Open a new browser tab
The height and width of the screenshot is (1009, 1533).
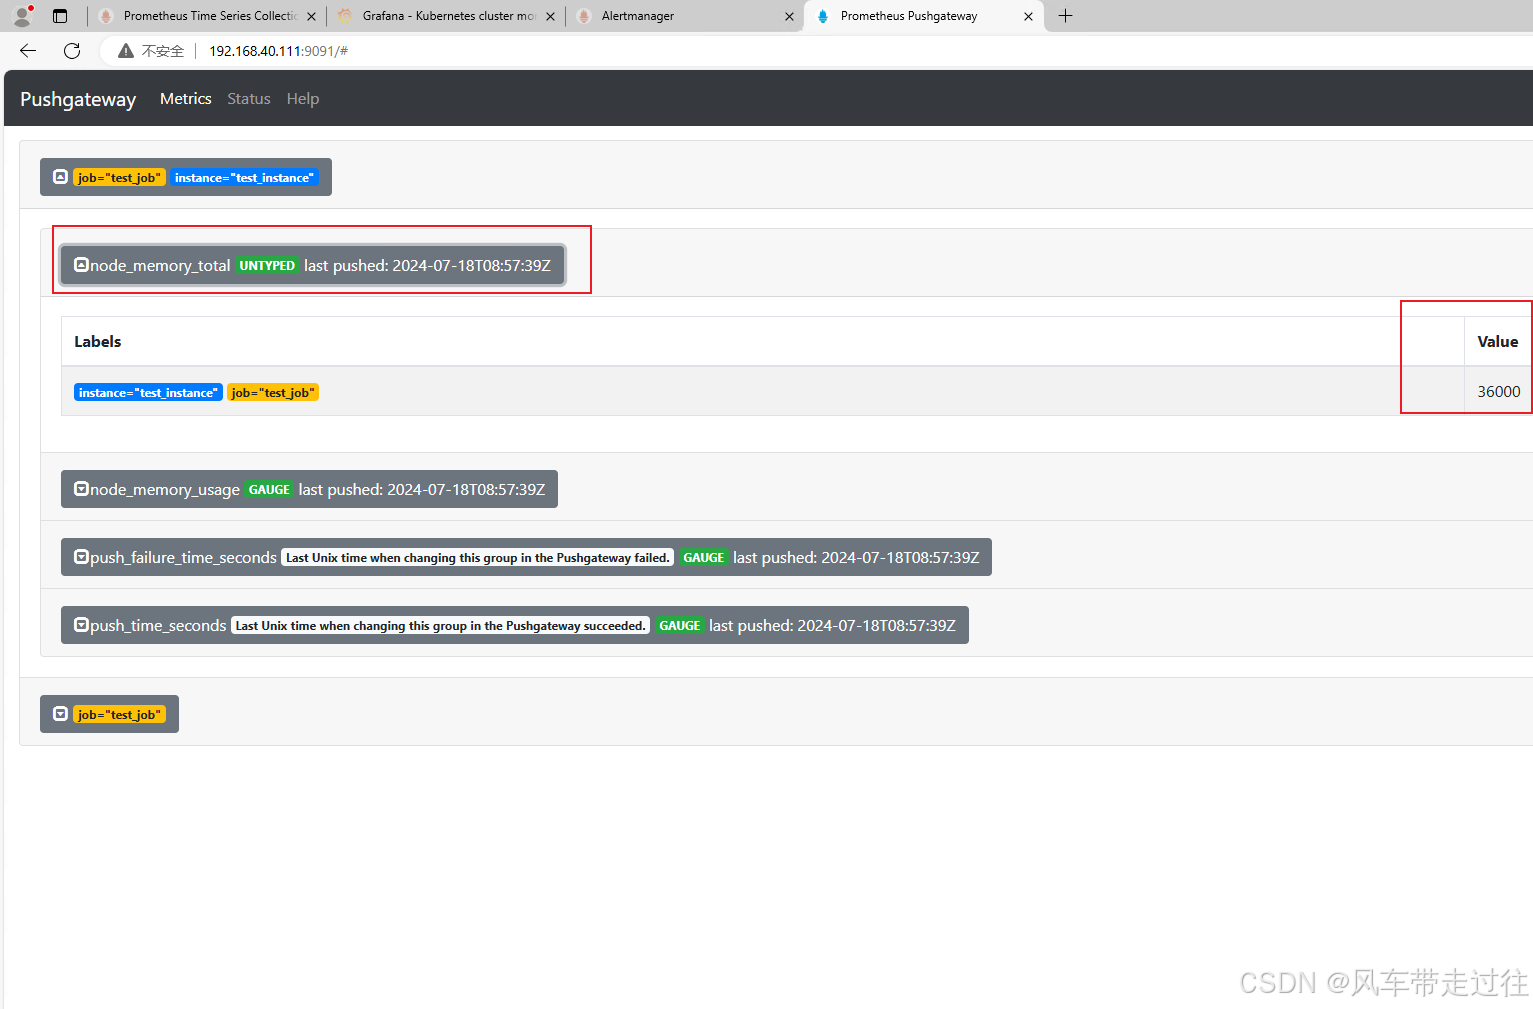pyautogui.click(x=1066, y=16)
